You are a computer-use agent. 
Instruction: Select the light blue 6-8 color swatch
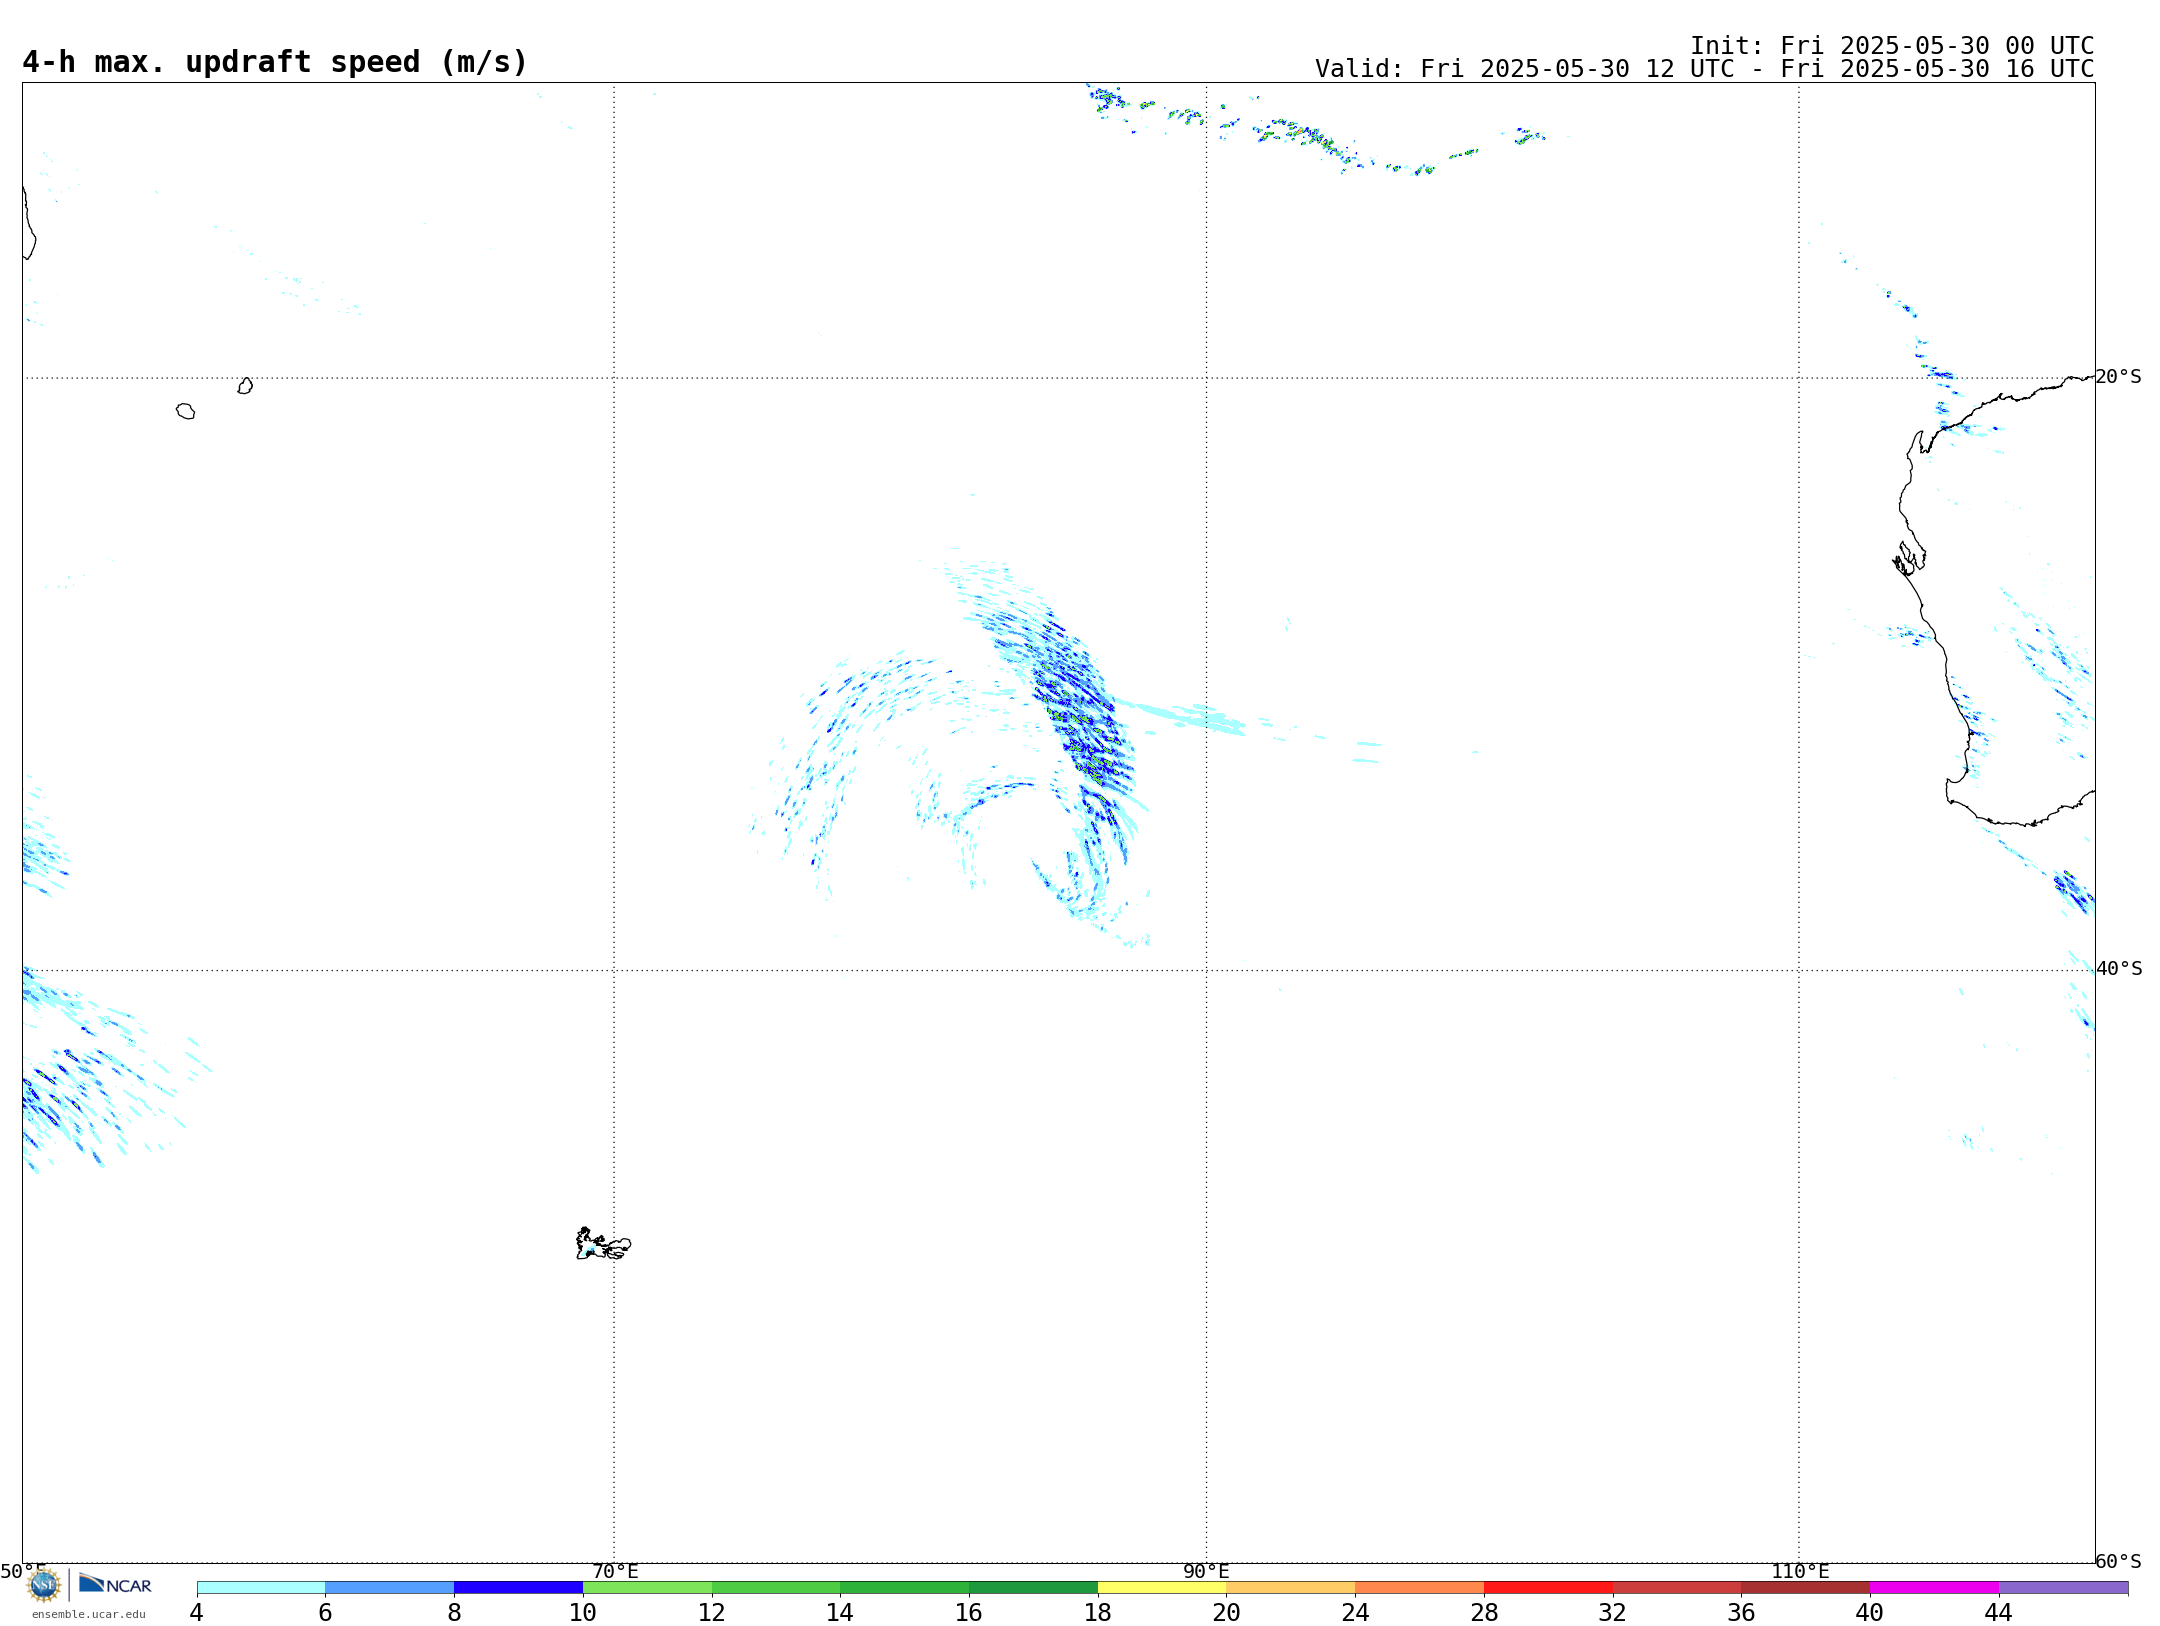[389, 1587]
